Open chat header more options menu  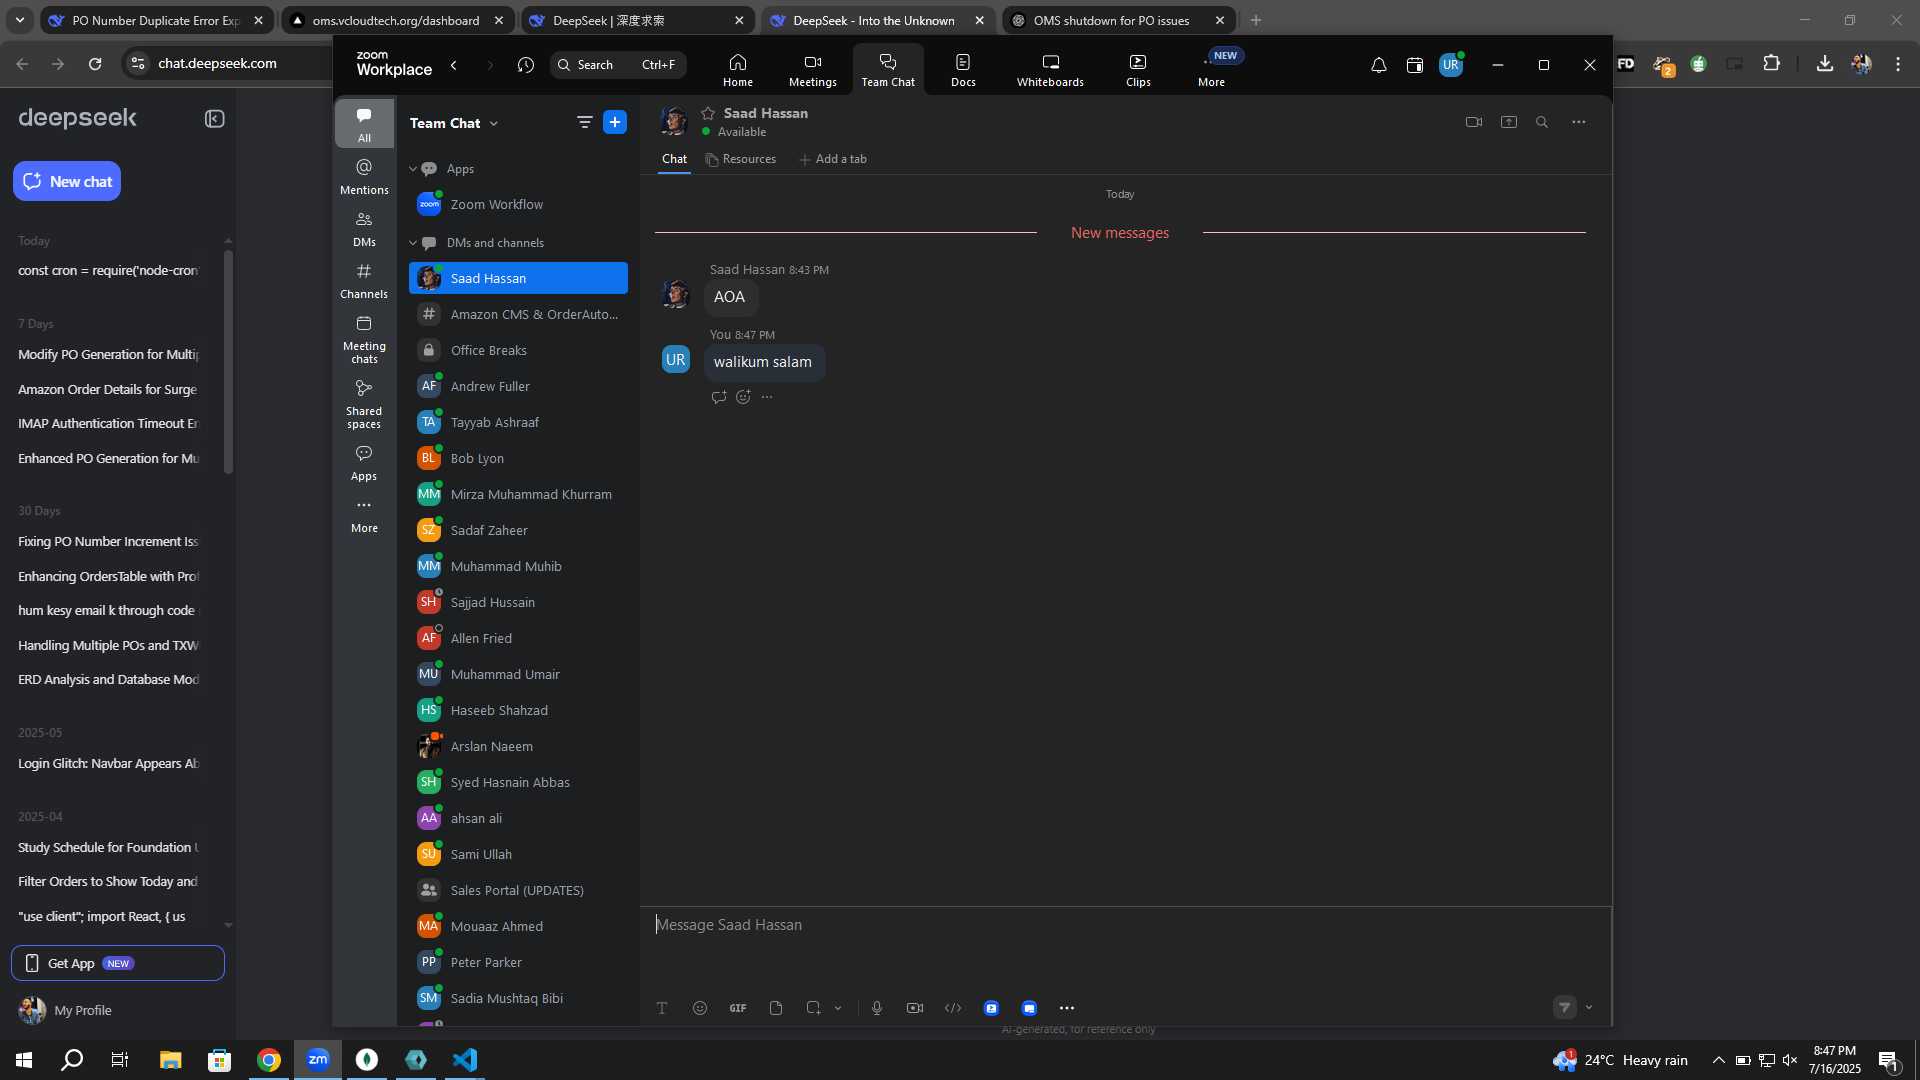(1579, 122)
